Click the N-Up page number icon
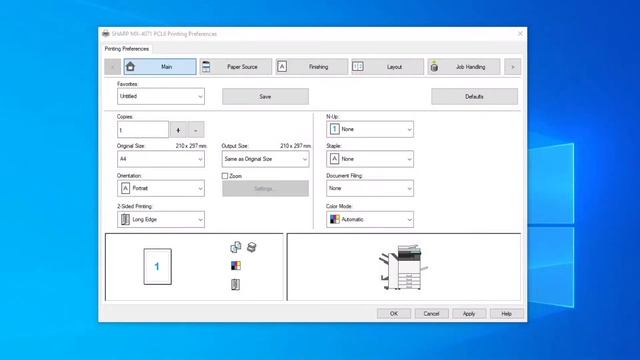 pos(334,129)
